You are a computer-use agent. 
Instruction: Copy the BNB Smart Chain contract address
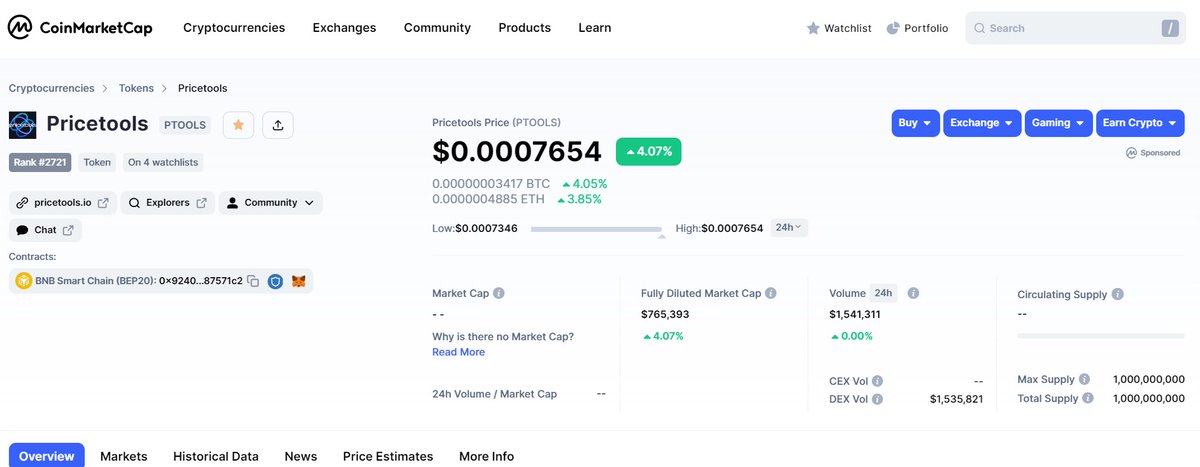coord(253,282)
